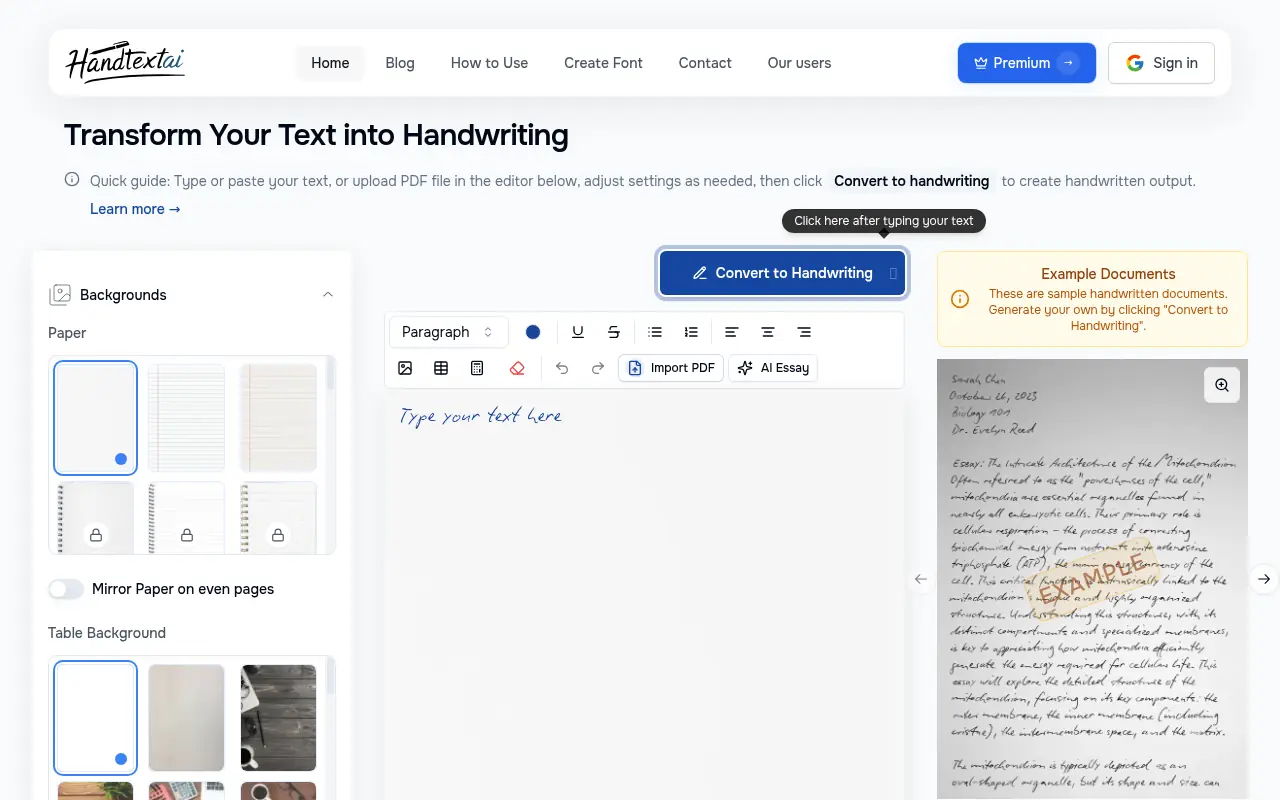Apply underline formatting to text
1280x800 pixels.
578,331
